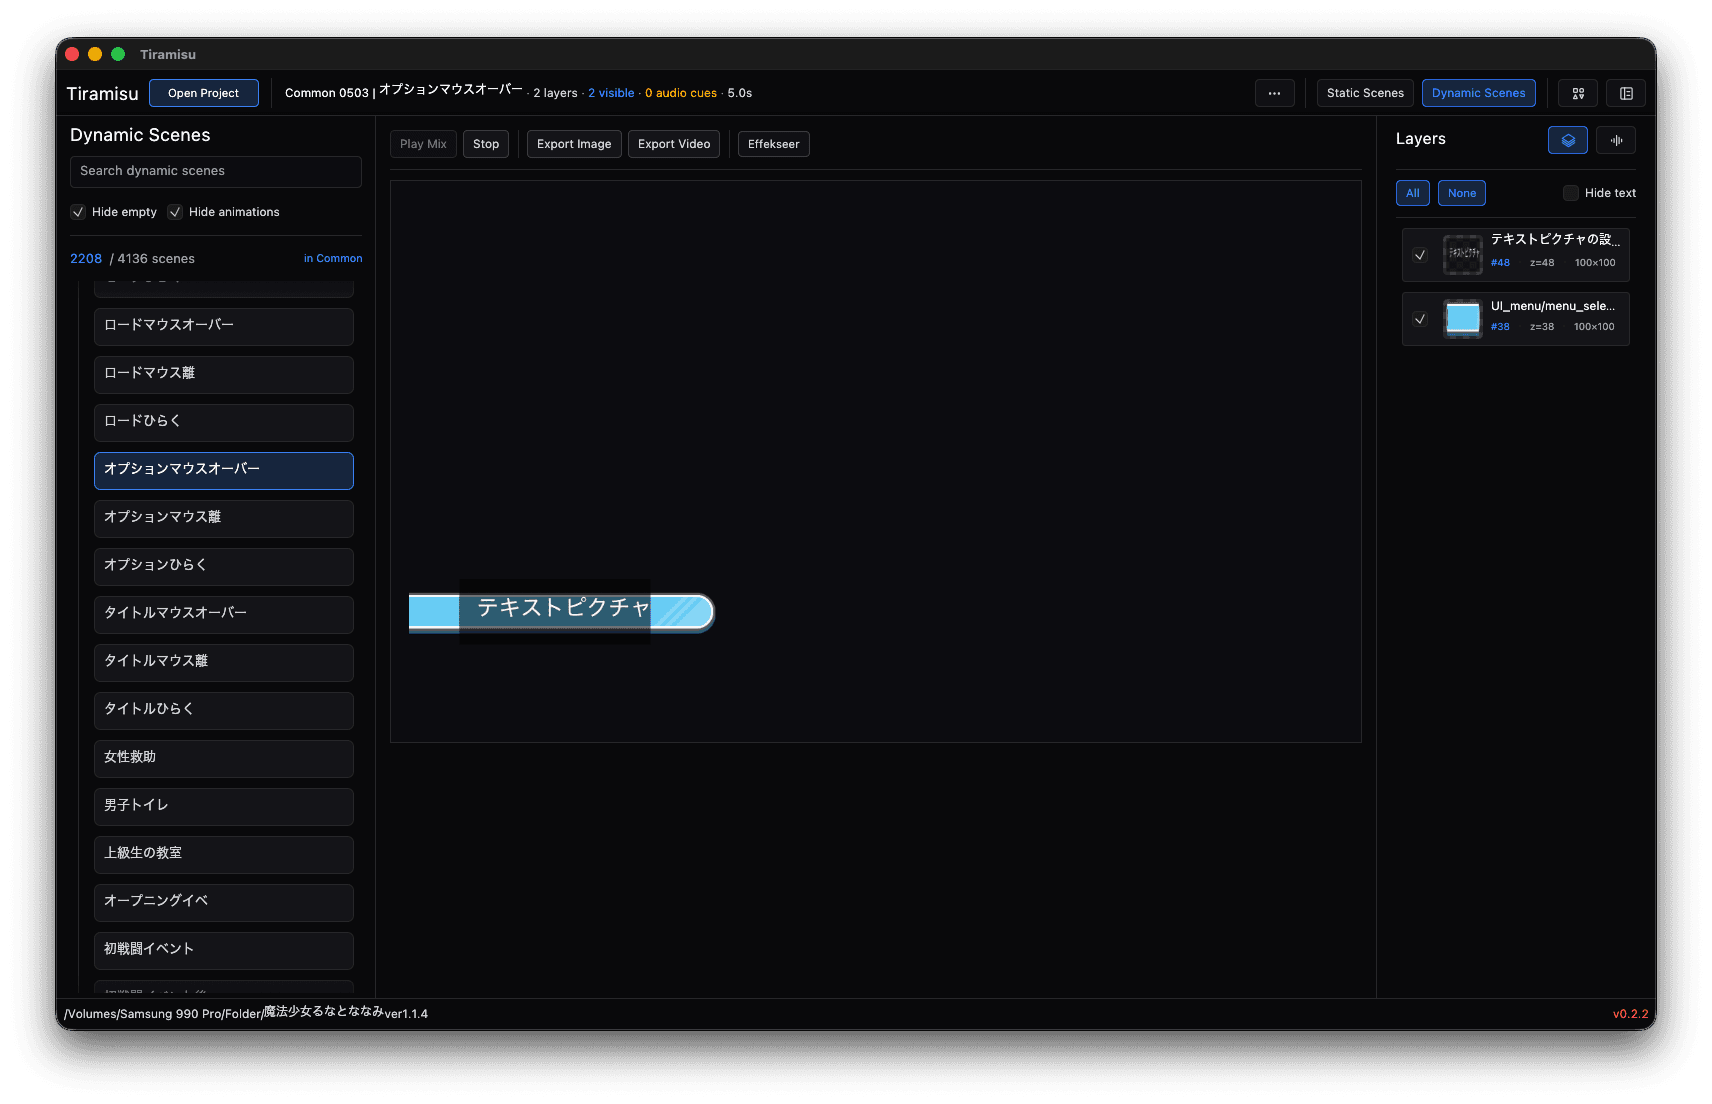Toggle the Hide empty checkbox
This screenshot has width=1712, height=1104.
[78, 212]
